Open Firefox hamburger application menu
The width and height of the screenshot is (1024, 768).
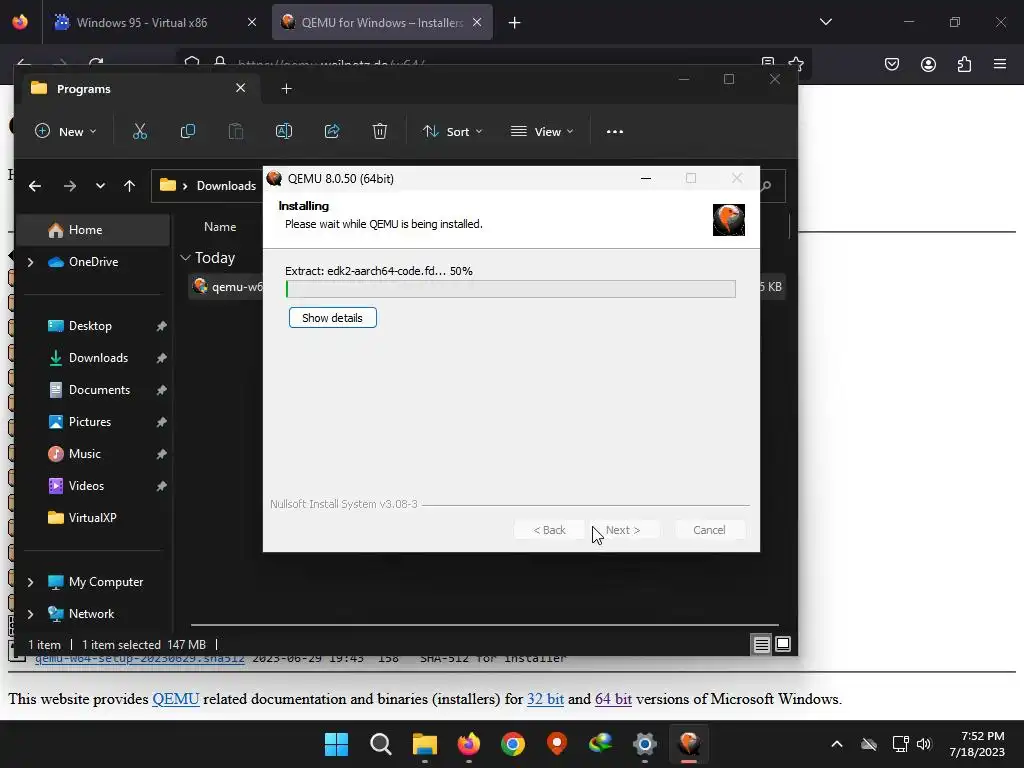click(x=1000, y=64)
